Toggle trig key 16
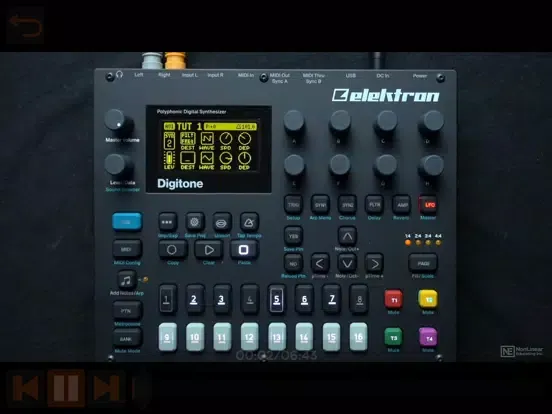 tap(358, 337)
